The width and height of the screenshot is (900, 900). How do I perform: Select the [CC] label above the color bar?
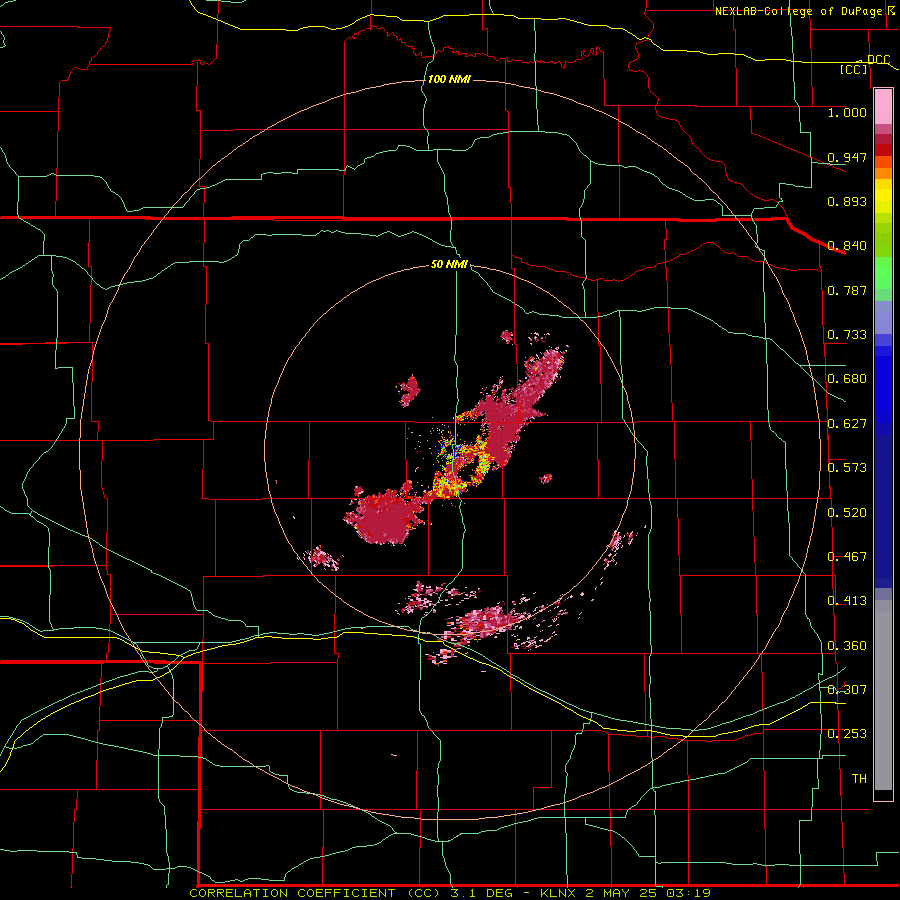854,69
